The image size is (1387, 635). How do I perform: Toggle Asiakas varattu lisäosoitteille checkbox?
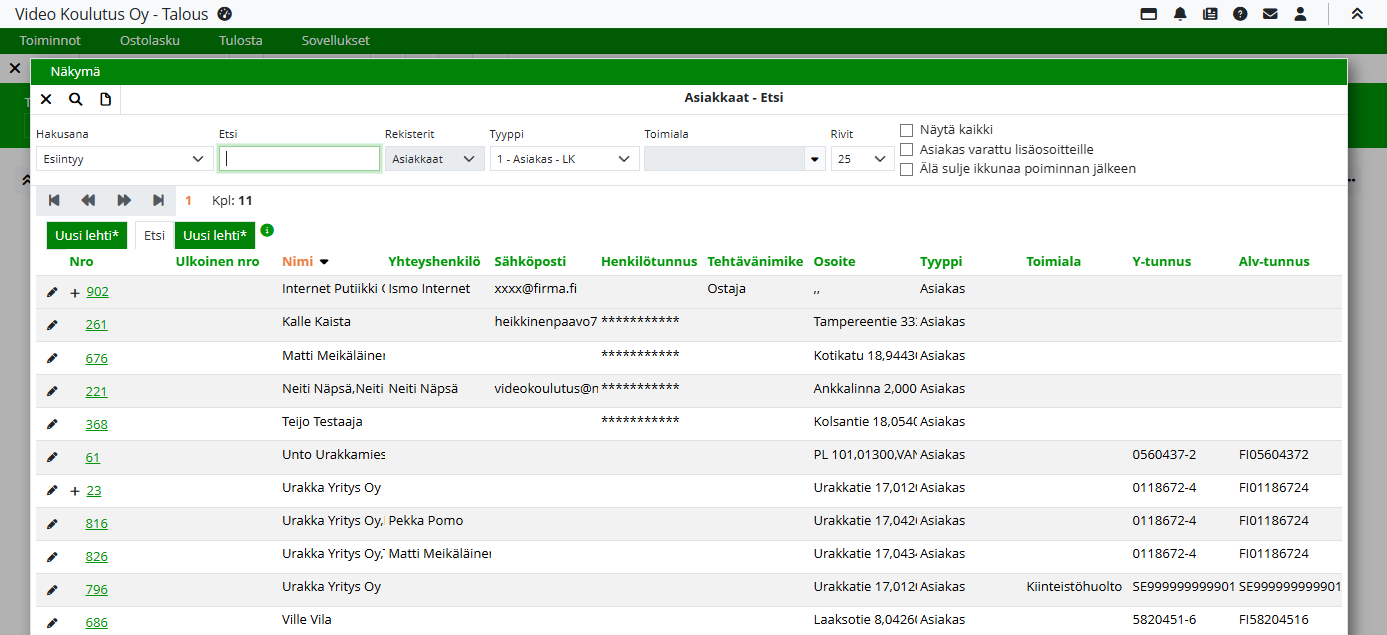click(906, 149)
